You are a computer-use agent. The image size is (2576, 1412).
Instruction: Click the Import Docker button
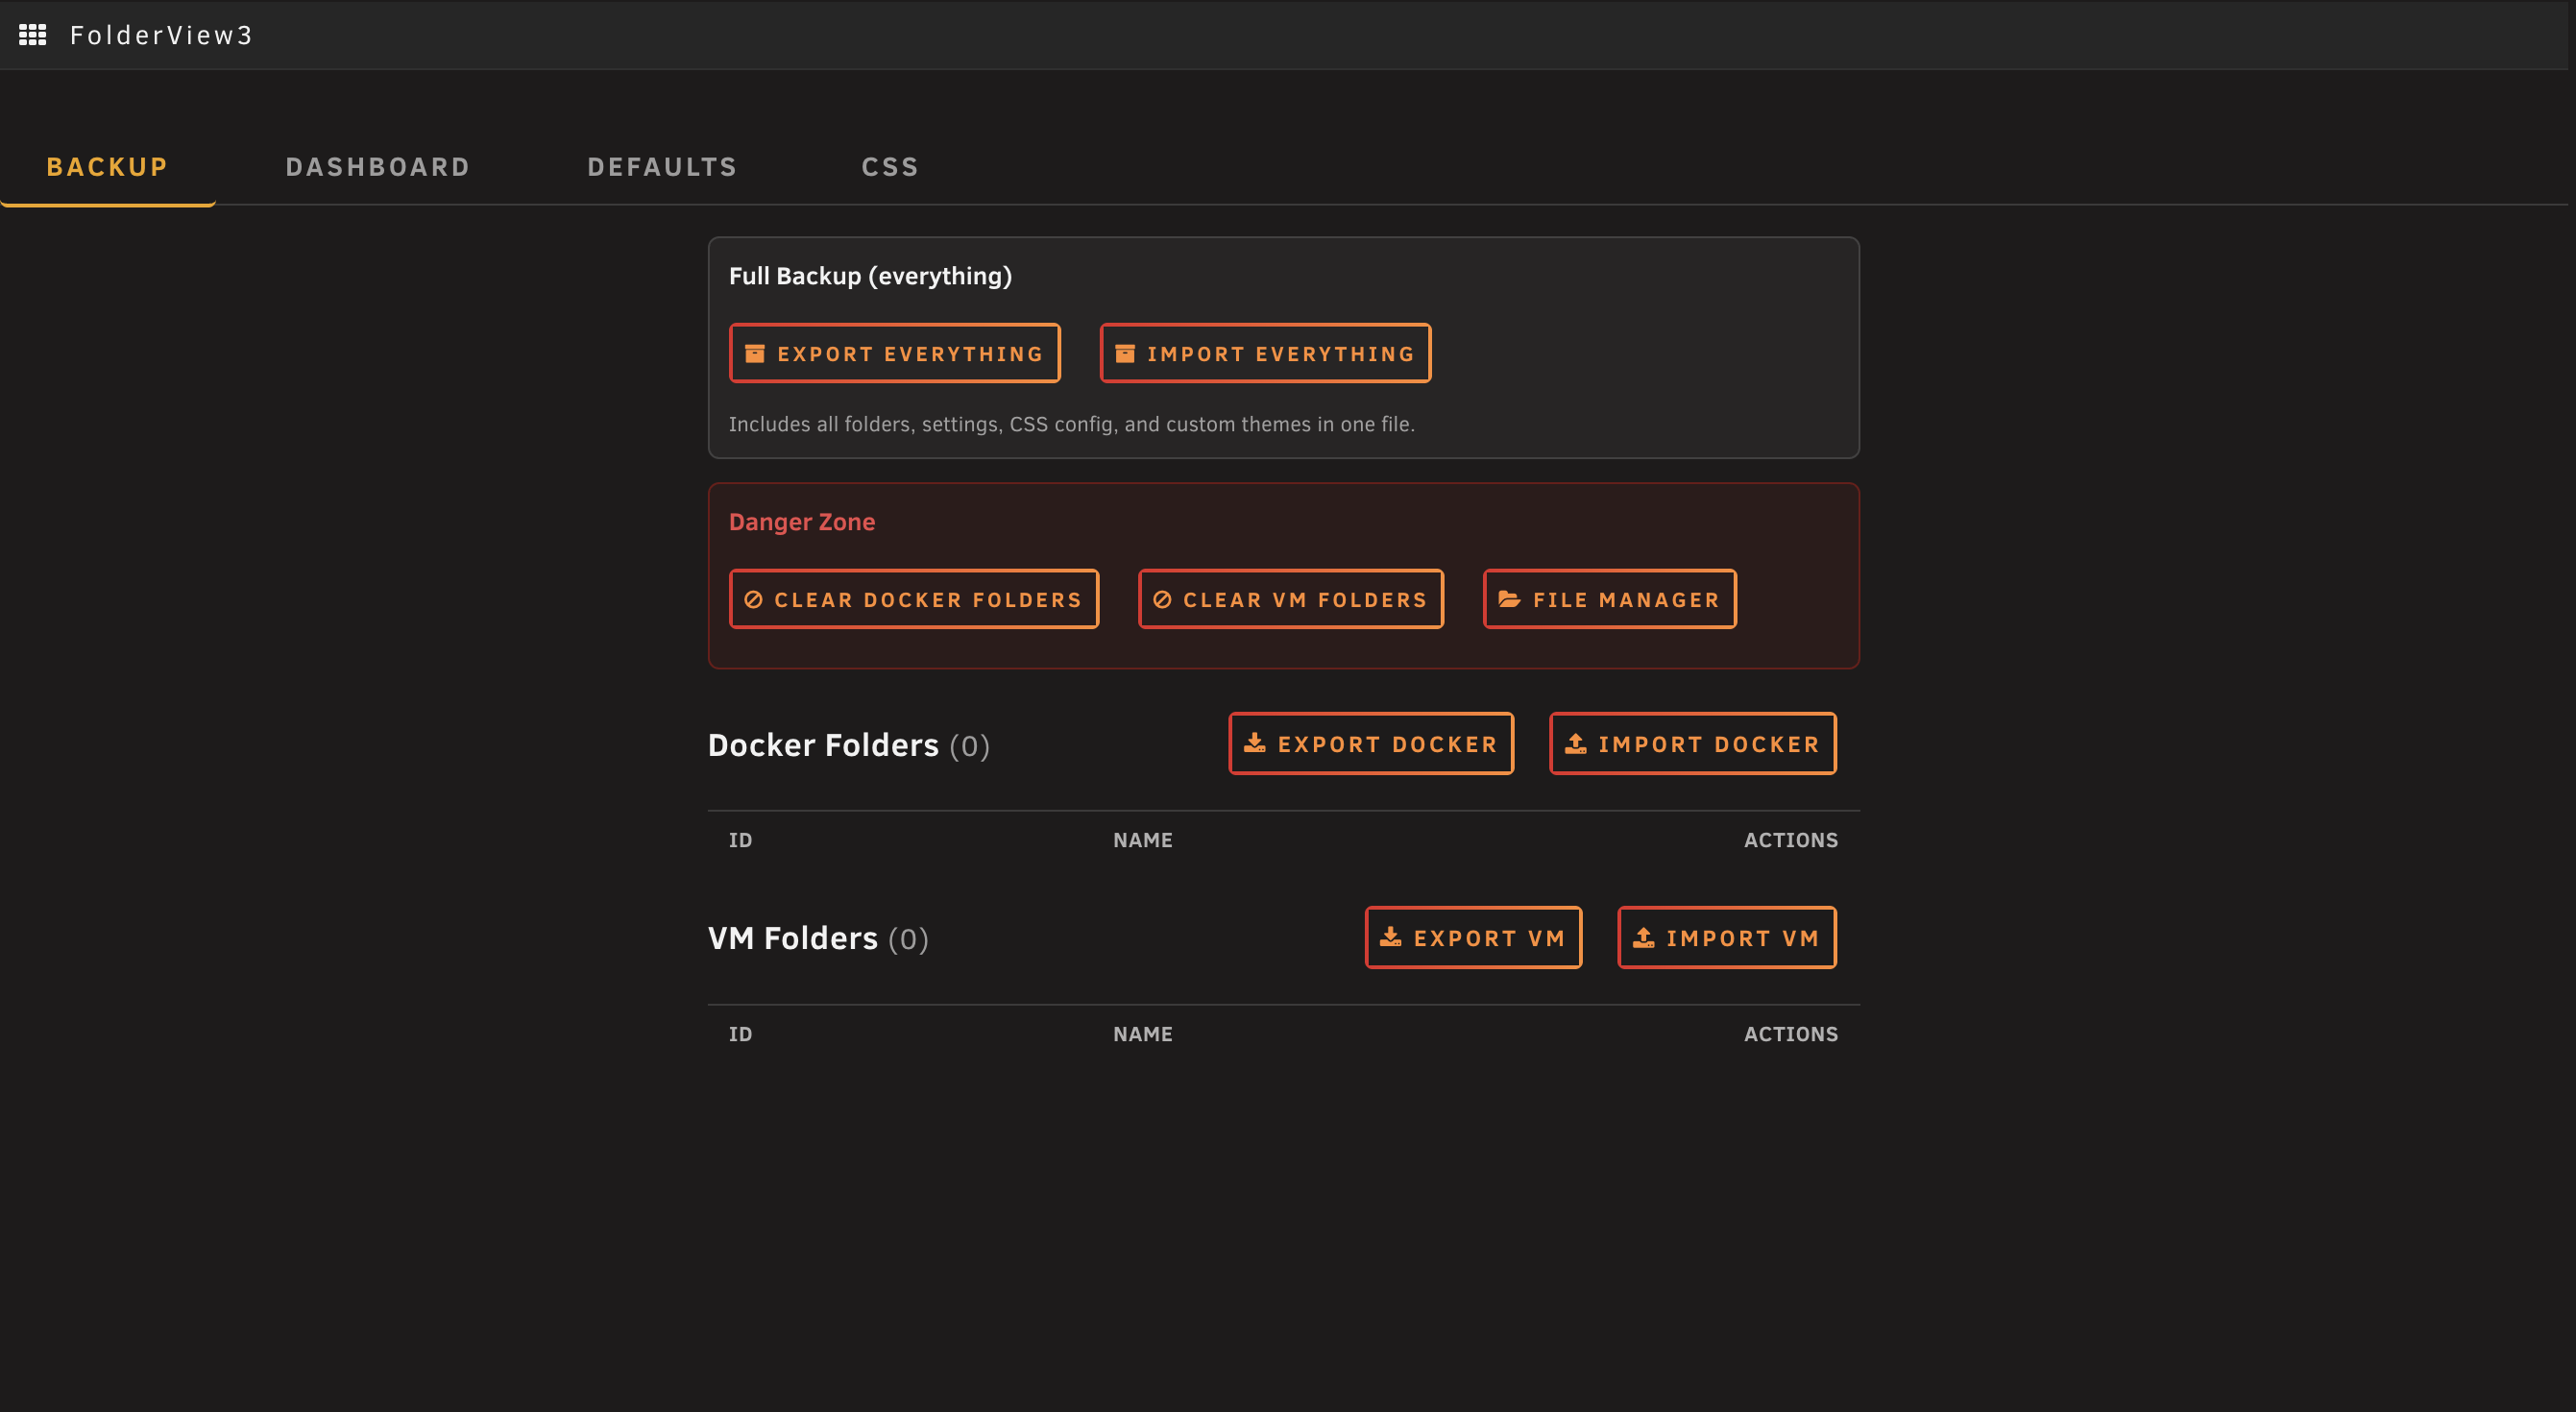point(1693,743)
